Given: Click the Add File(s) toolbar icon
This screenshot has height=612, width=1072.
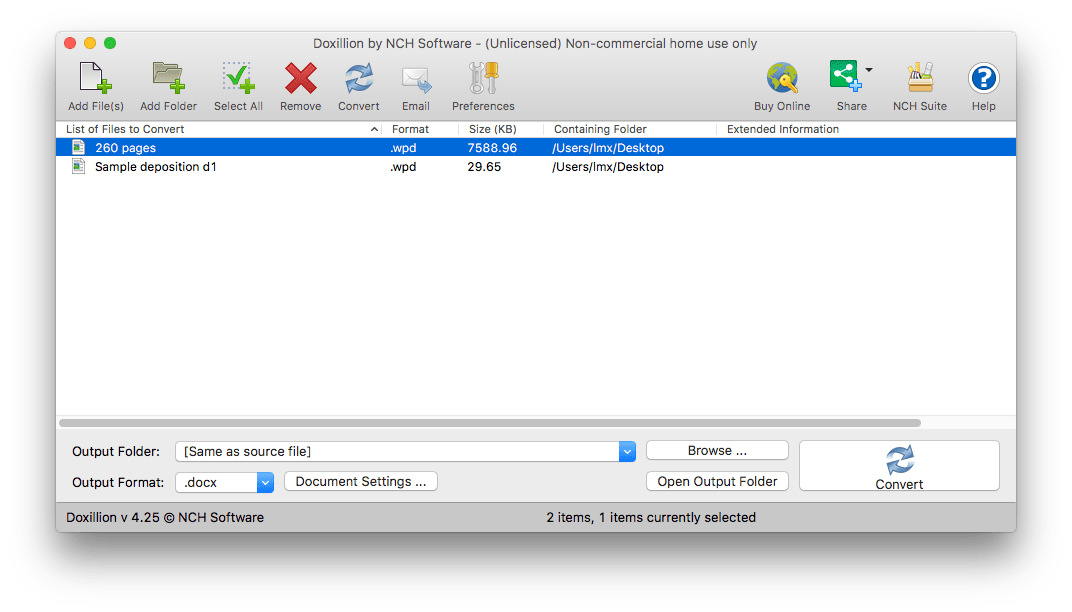Looking at the screenshot, I should point(95,78).
